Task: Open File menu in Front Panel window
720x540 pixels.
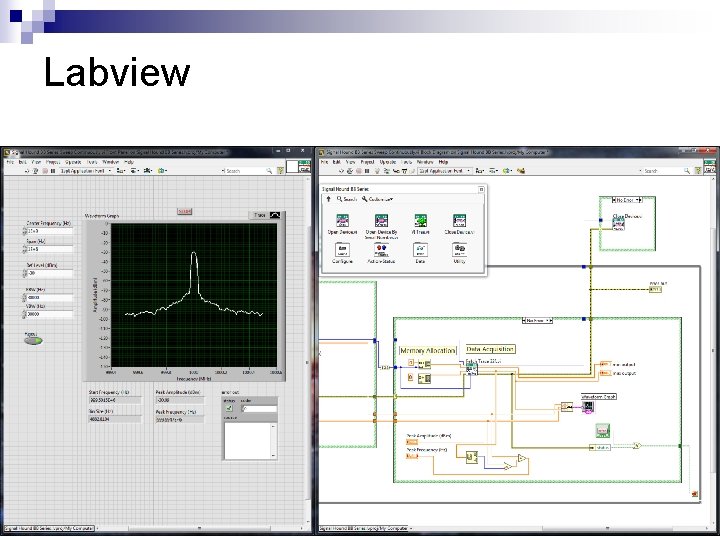Action: coord(10,162)
